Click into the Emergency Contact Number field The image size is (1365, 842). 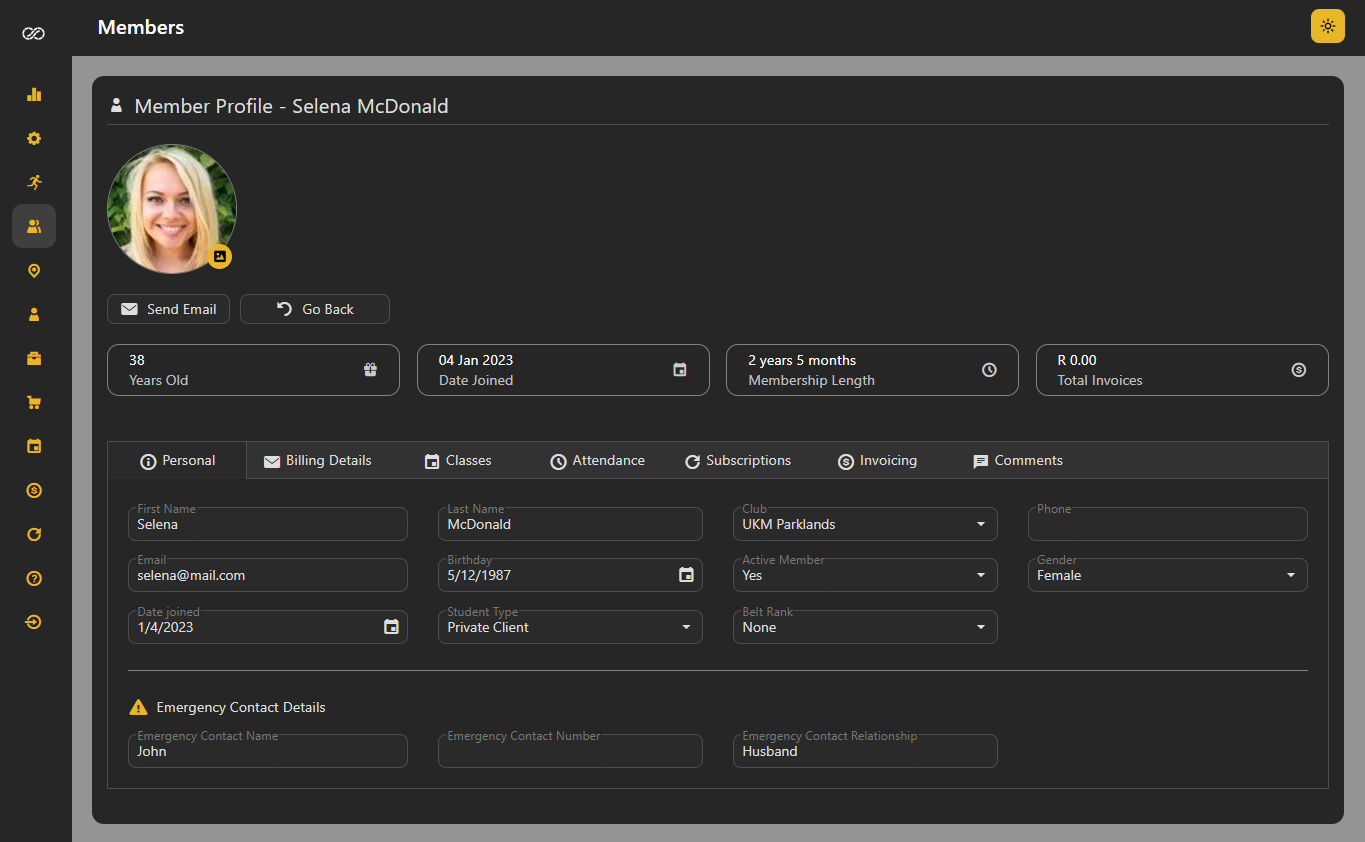tap(570, 752)
